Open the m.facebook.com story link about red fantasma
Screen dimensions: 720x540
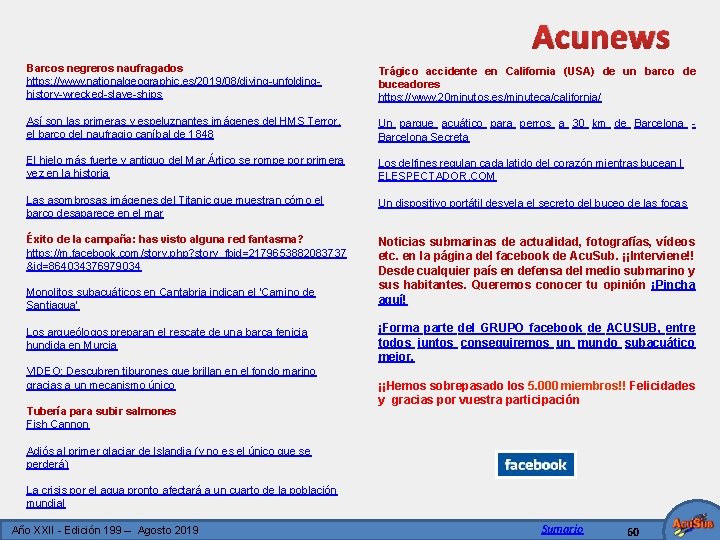[x=186, y=259]
